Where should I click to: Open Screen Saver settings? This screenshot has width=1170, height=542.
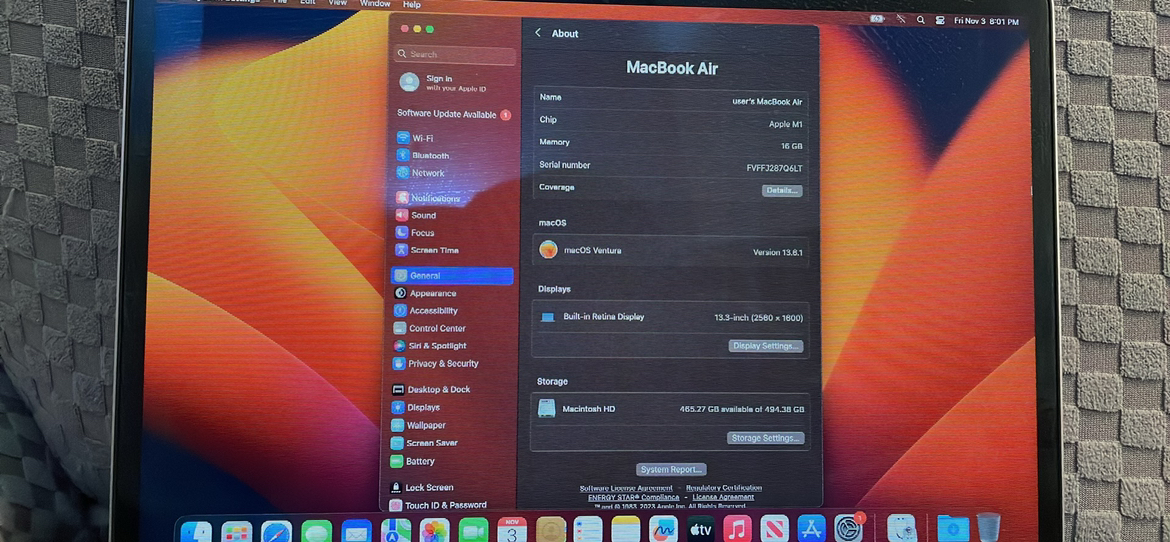[424, 443]
